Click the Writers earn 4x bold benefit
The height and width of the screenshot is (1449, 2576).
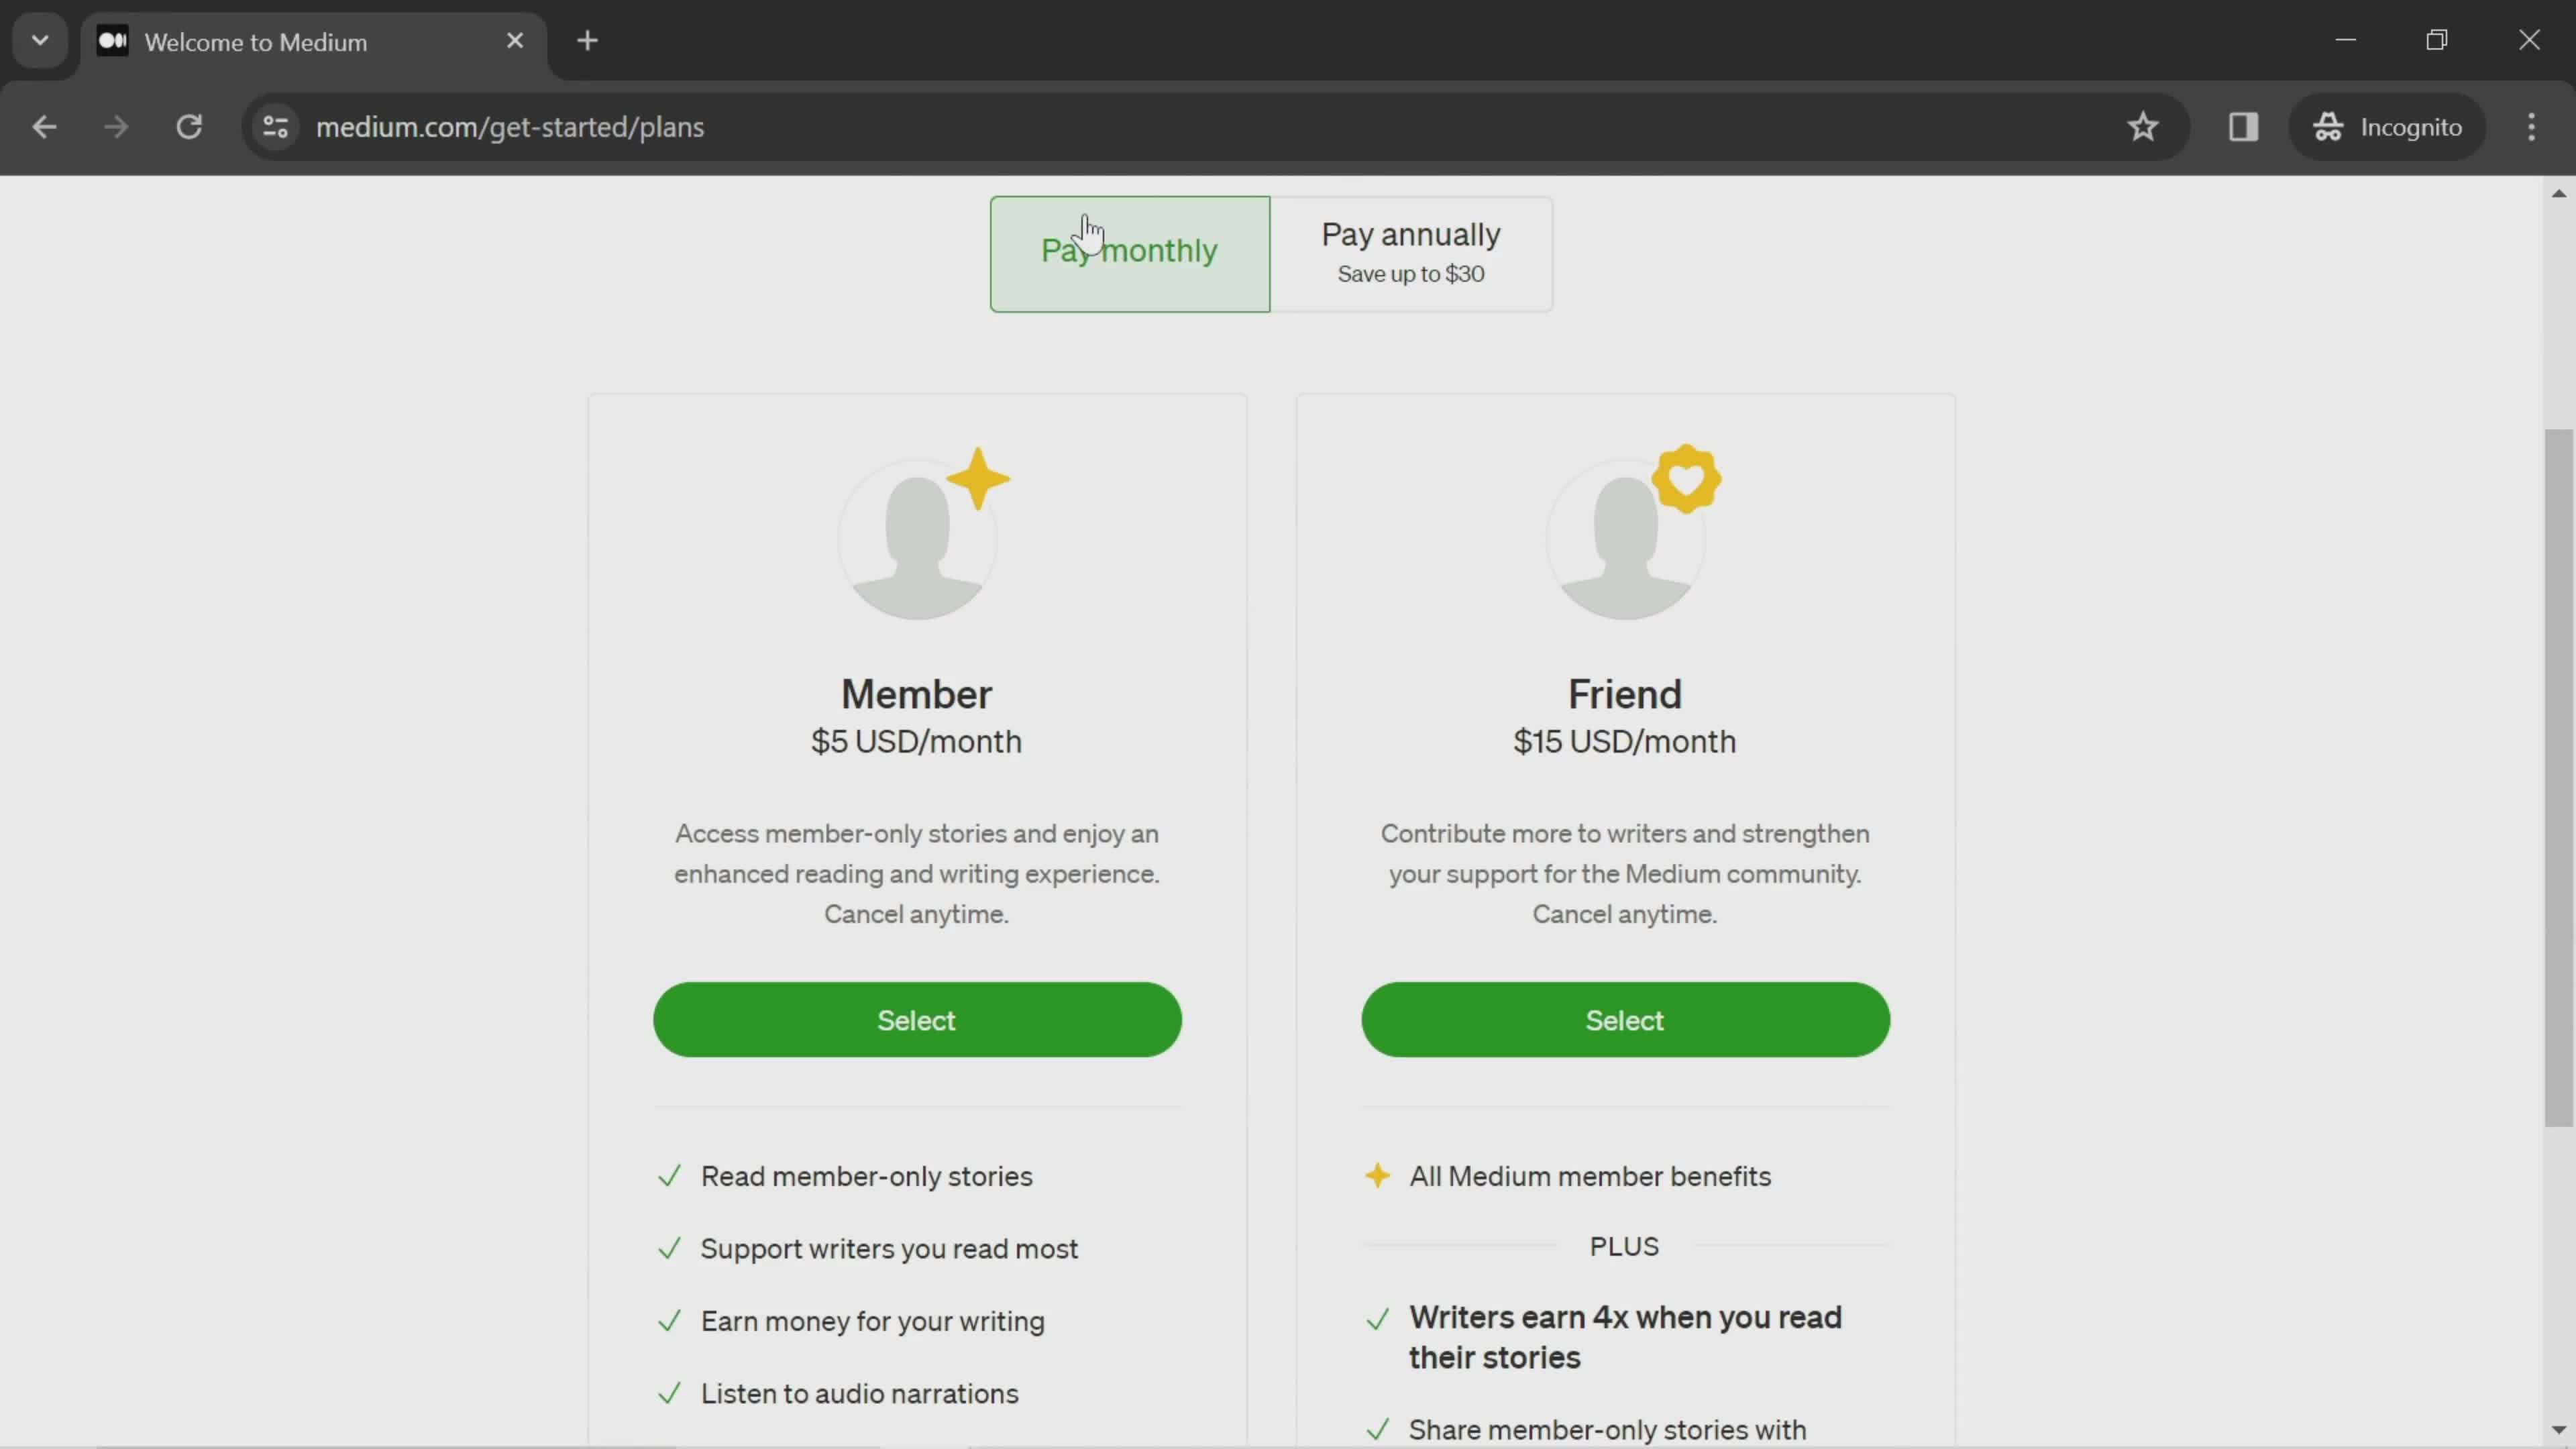pos(1624,1336)
